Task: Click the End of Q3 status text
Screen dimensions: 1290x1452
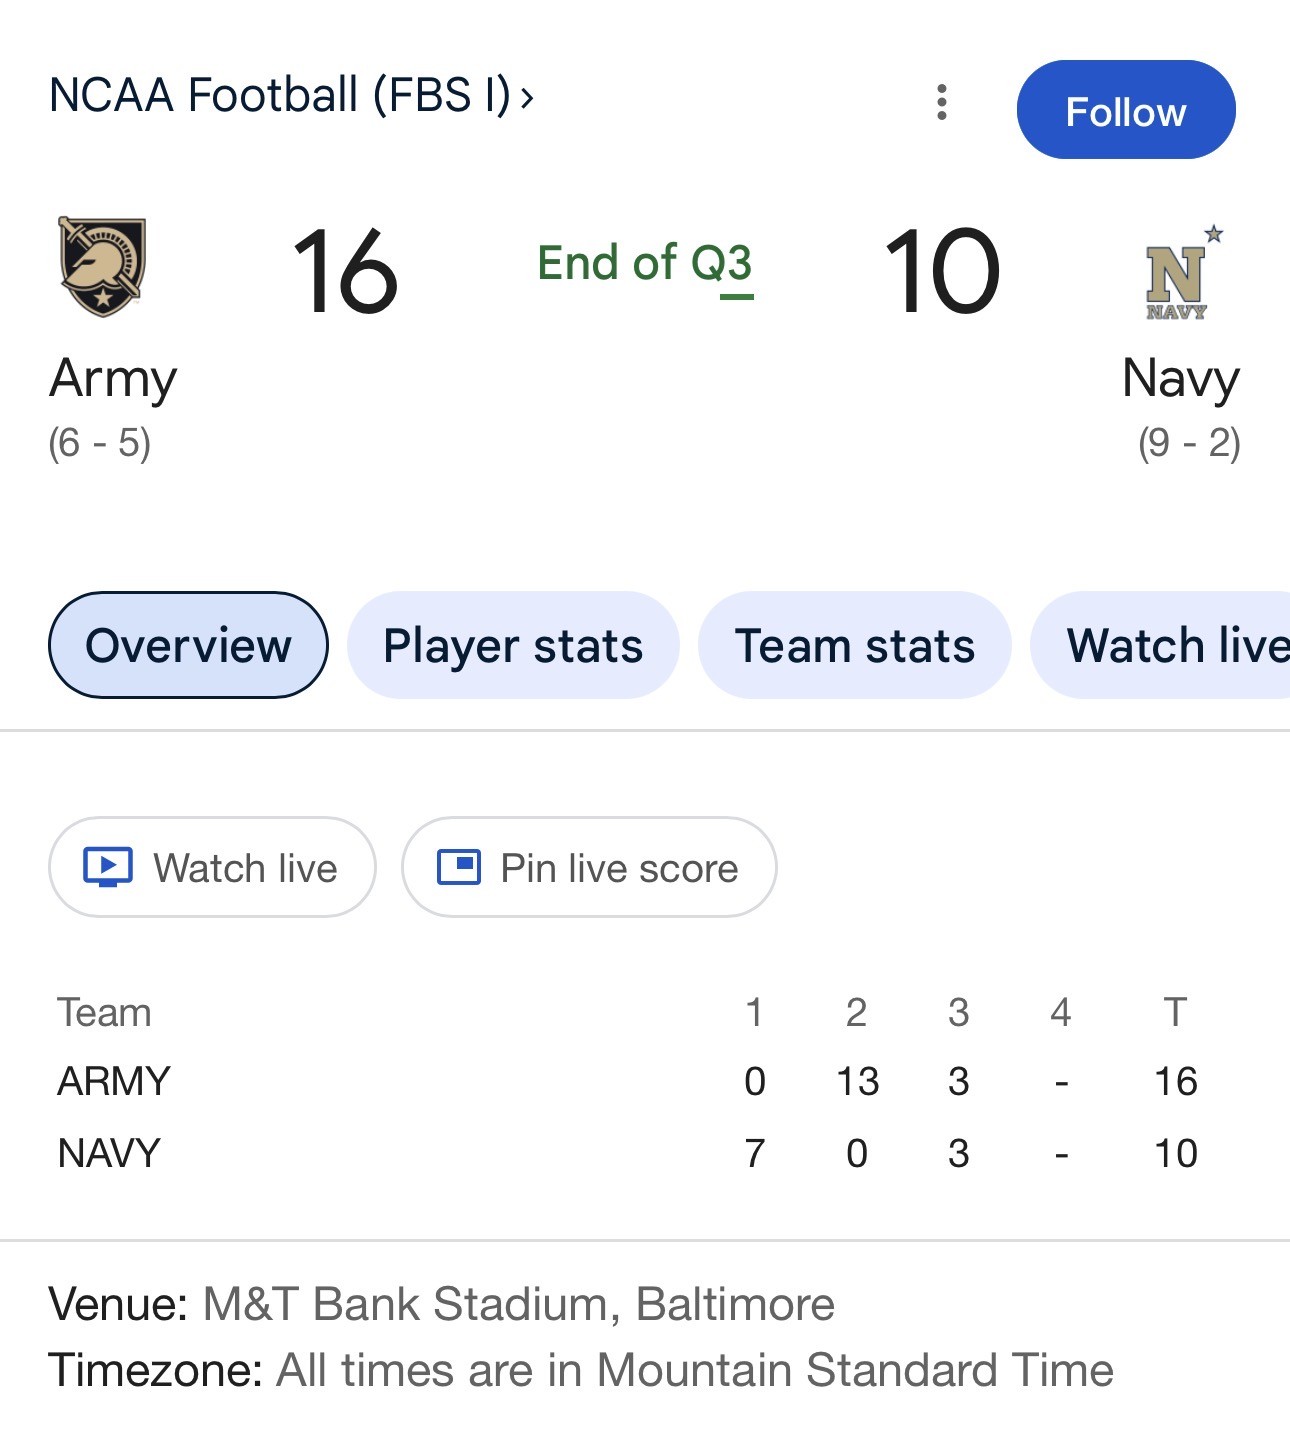Action: coord(644,264)
